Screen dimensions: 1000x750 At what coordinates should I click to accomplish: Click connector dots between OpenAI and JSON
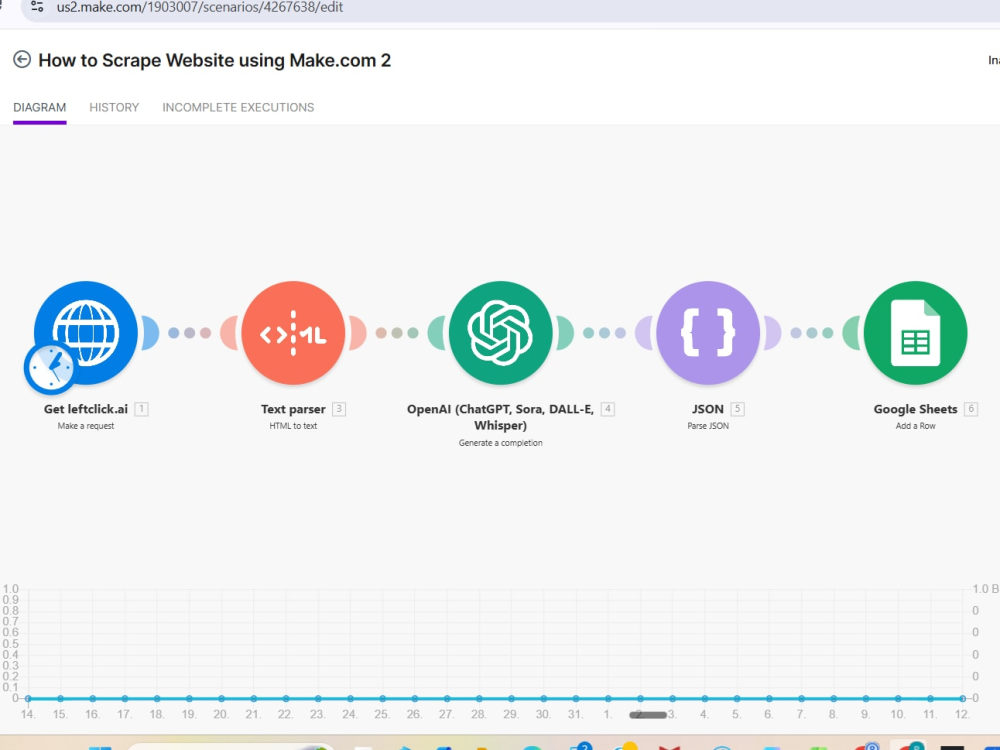point(604,332)
